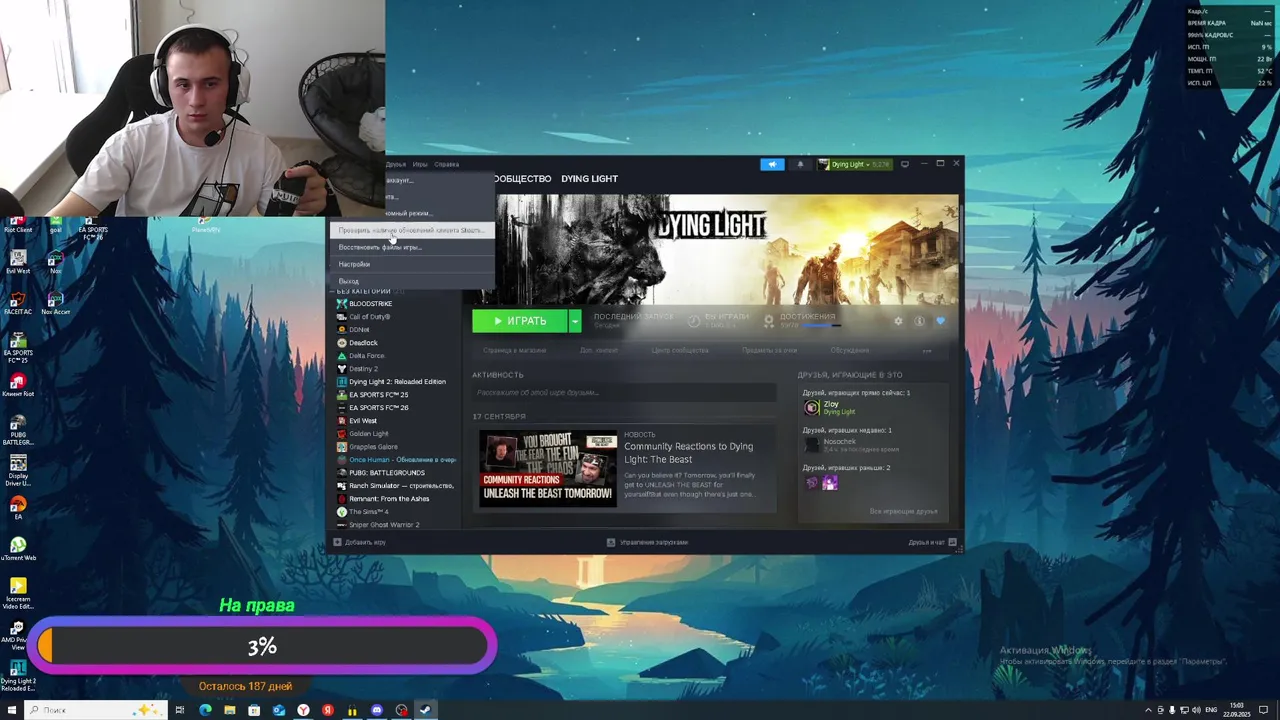The width and height of the screenshot is (1280, 720).
Task: Open the Dying Light account name dropdown
Action: pyautogui.click(x=854, y=164)
